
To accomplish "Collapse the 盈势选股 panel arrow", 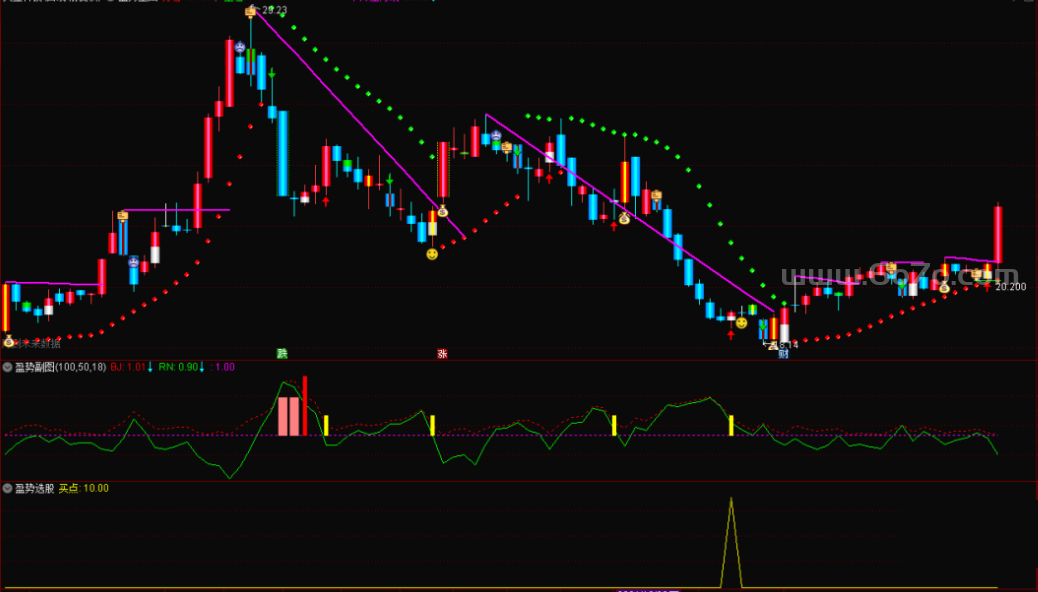I will click(8, 488).
